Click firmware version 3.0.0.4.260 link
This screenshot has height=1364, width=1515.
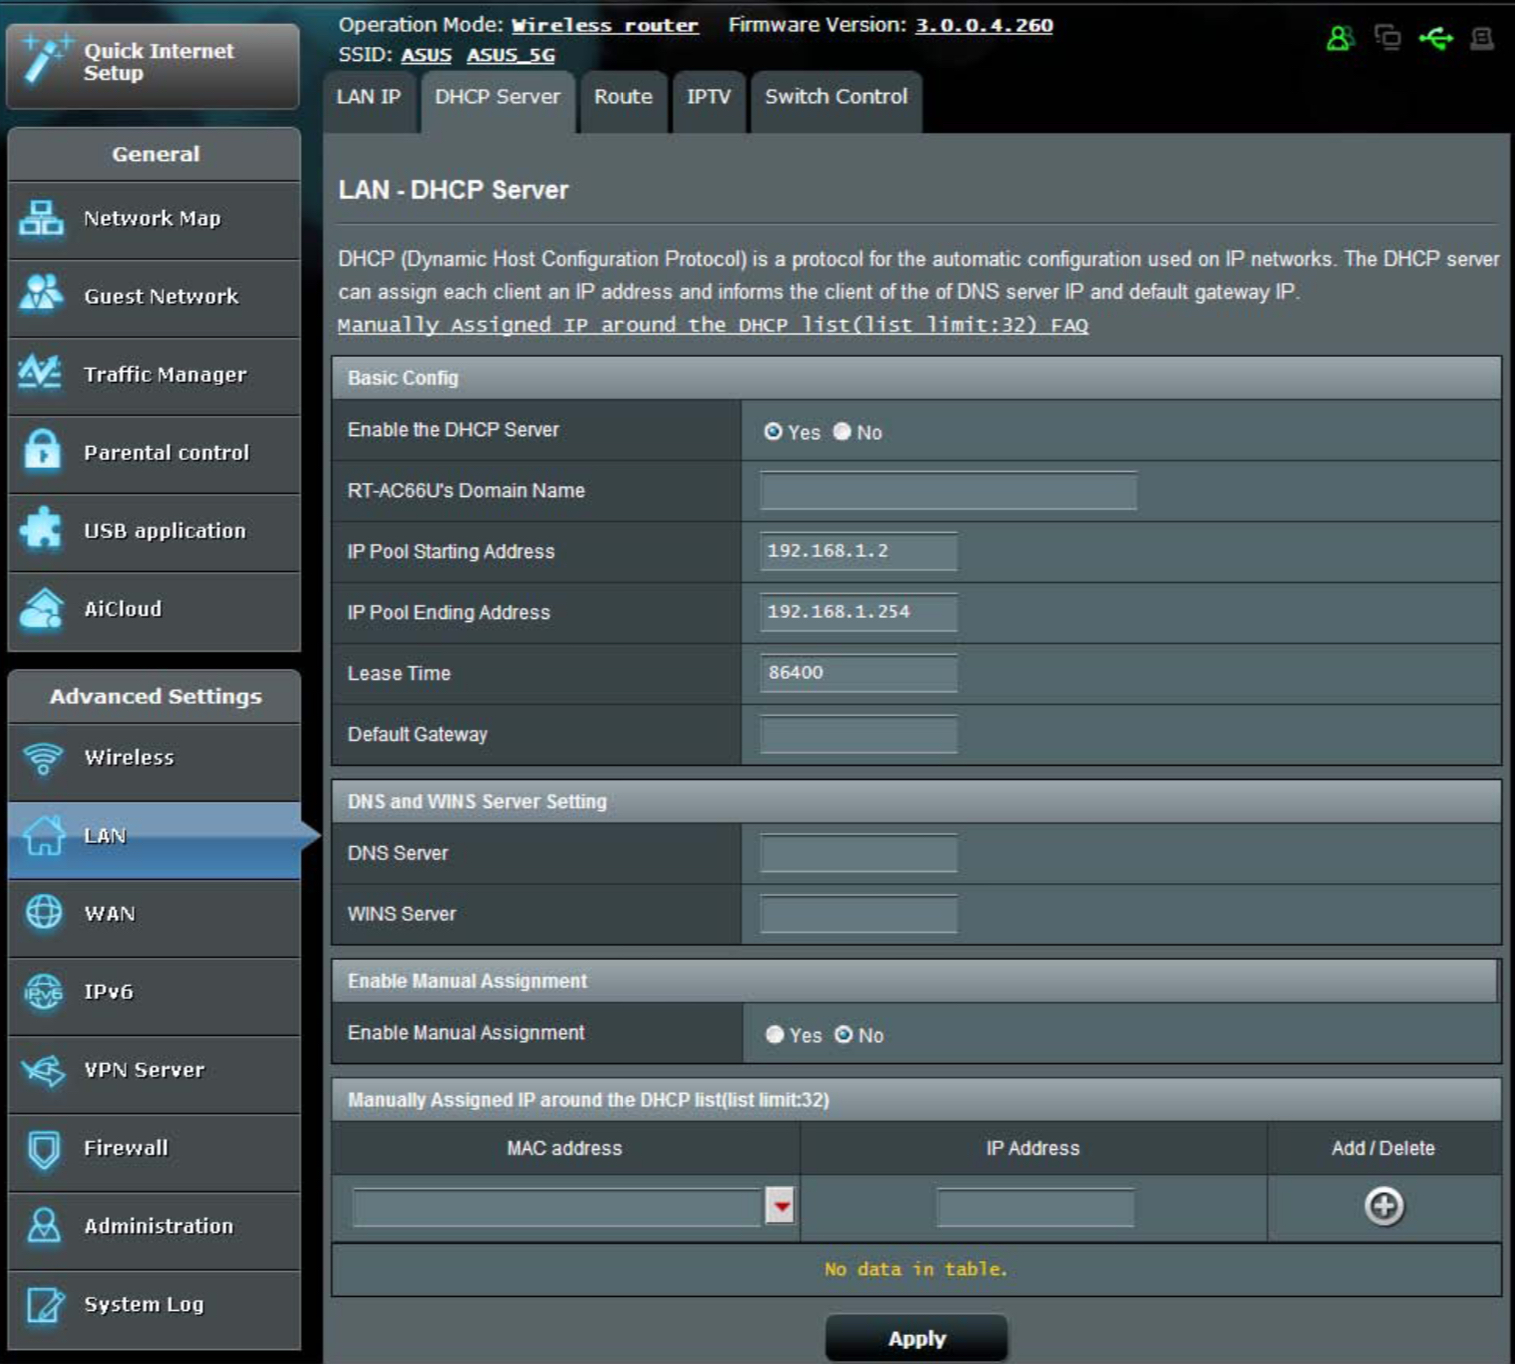point(984,25)
